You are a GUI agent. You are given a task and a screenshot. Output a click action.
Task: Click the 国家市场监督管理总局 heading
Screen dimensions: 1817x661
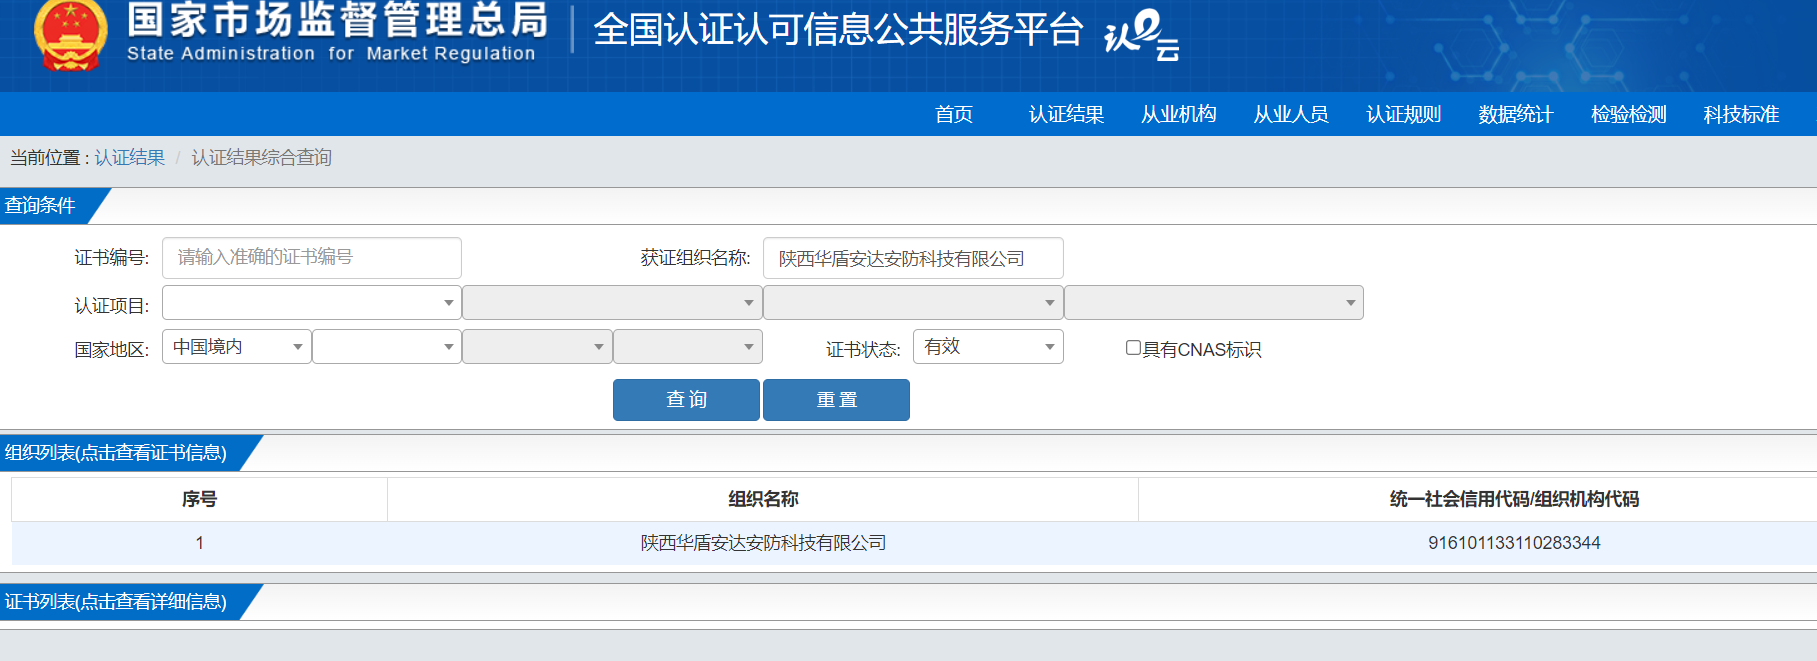(x=338, y=19)
